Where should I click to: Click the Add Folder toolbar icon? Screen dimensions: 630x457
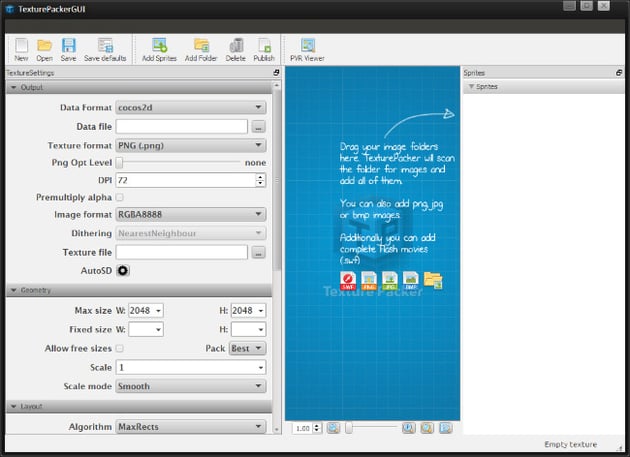(x=201, y=49)
